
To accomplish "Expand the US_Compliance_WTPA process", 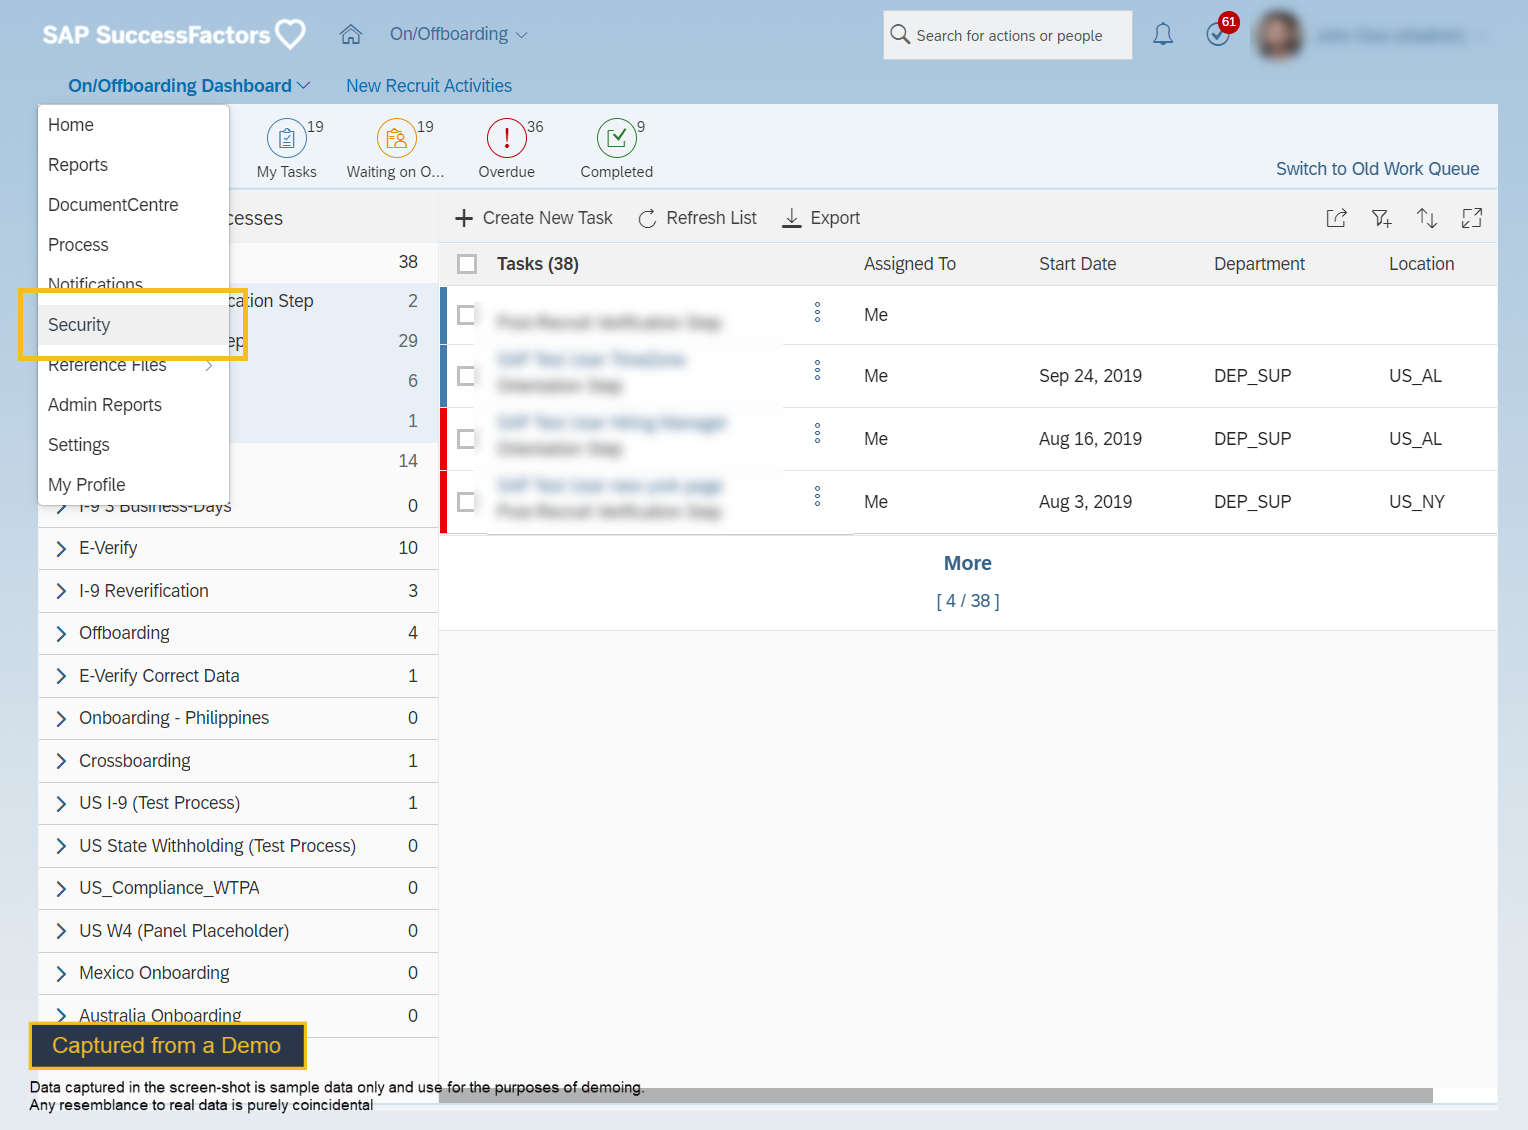I will click(x=61, y=888).
